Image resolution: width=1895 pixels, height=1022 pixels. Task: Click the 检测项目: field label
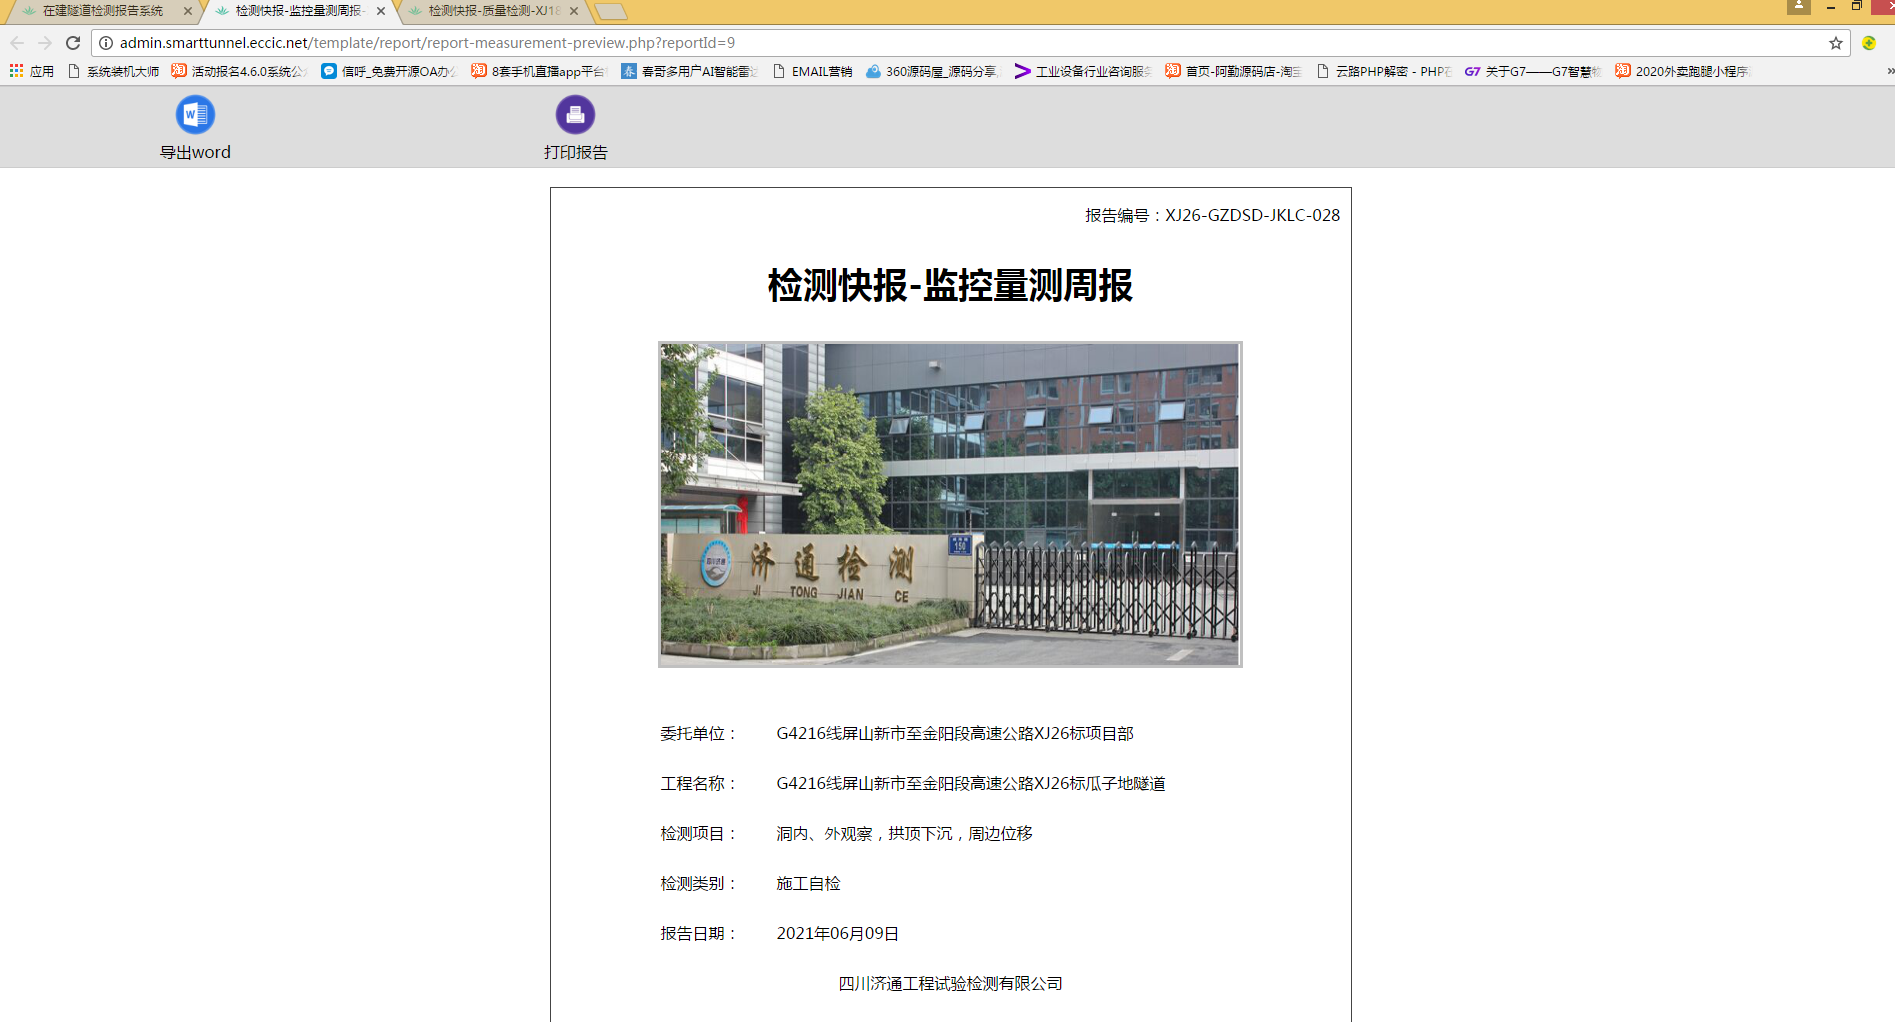(699, 833)
